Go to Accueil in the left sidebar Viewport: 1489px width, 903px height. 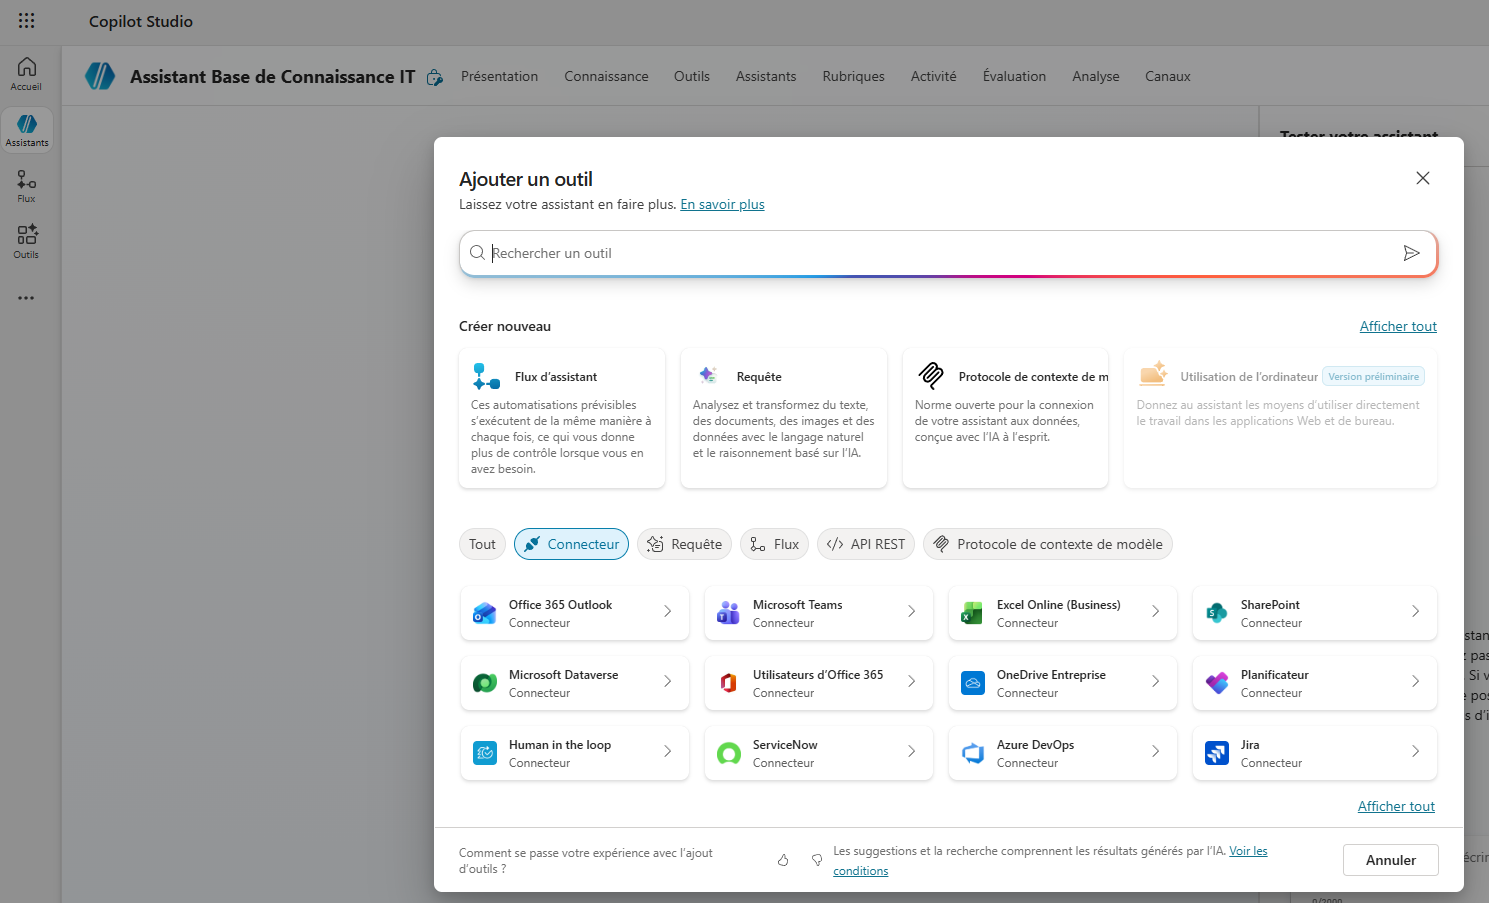pos(27,74)
